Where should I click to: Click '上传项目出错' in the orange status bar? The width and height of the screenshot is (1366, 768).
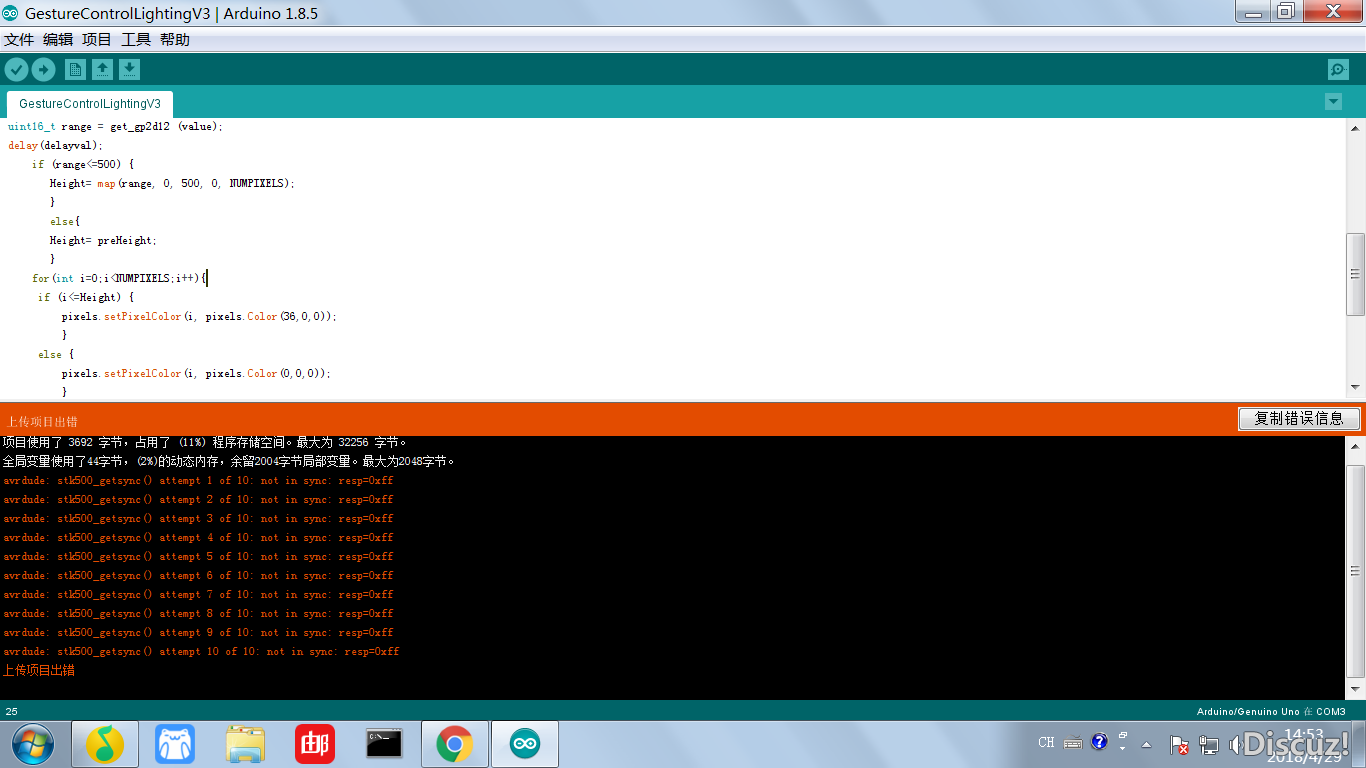tap(42, 422)
